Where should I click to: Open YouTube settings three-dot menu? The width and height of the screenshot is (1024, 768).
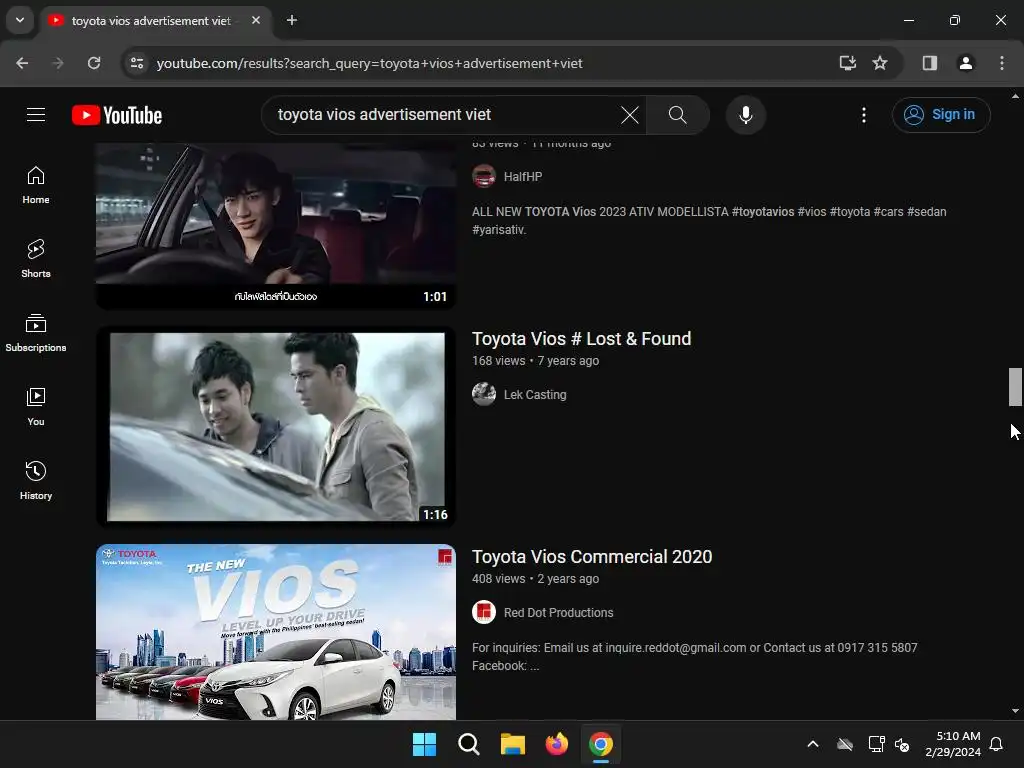point(863,115)
